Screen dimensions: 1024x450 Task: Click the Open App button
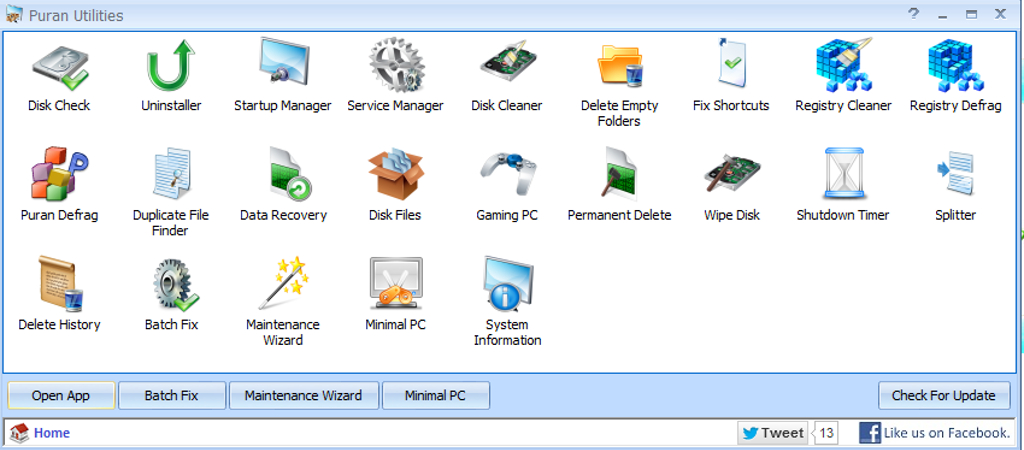tap(61, 395)
